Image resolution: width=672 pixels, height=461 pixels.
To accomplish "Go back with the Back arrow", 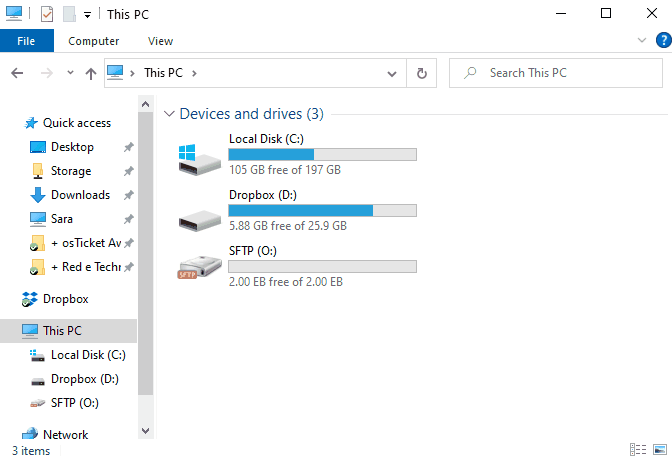I will pyautogui.click(x=17, y=73).
